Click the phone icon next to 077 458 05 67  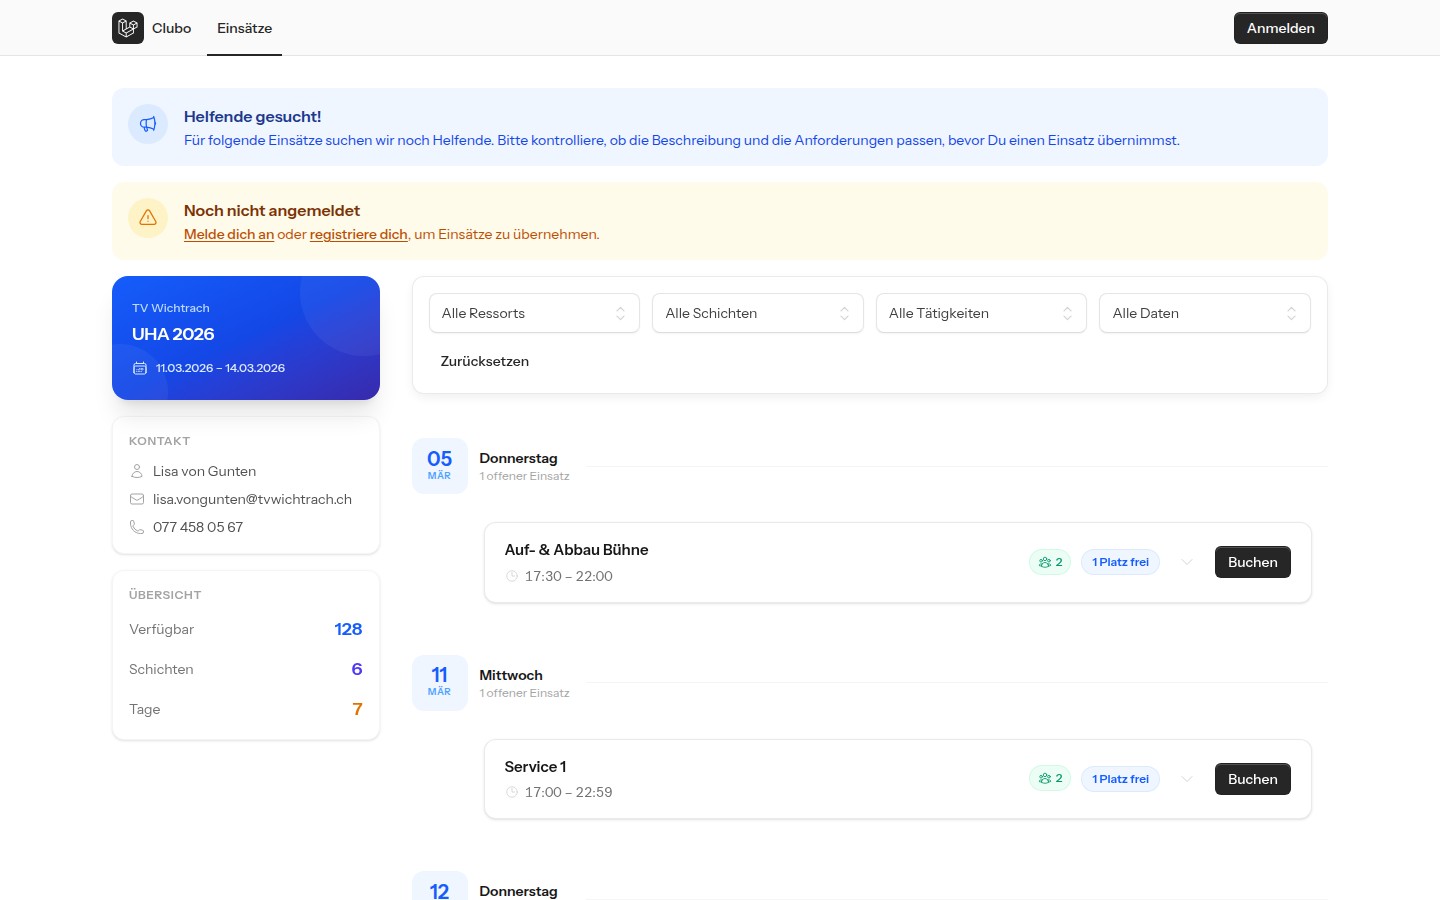[x=137, y=527]
